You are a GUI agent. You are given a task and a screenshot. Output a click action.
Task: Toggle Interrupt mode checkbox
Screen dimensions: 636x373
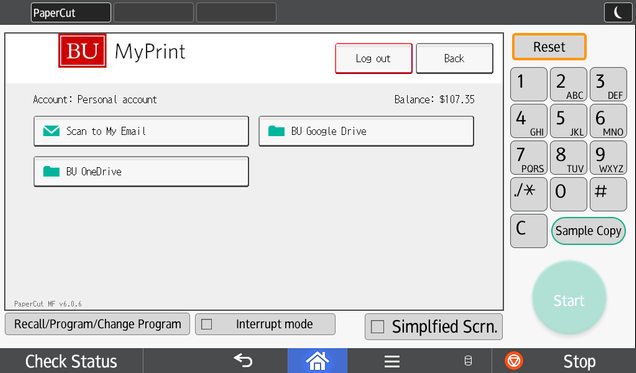(206, 324)
